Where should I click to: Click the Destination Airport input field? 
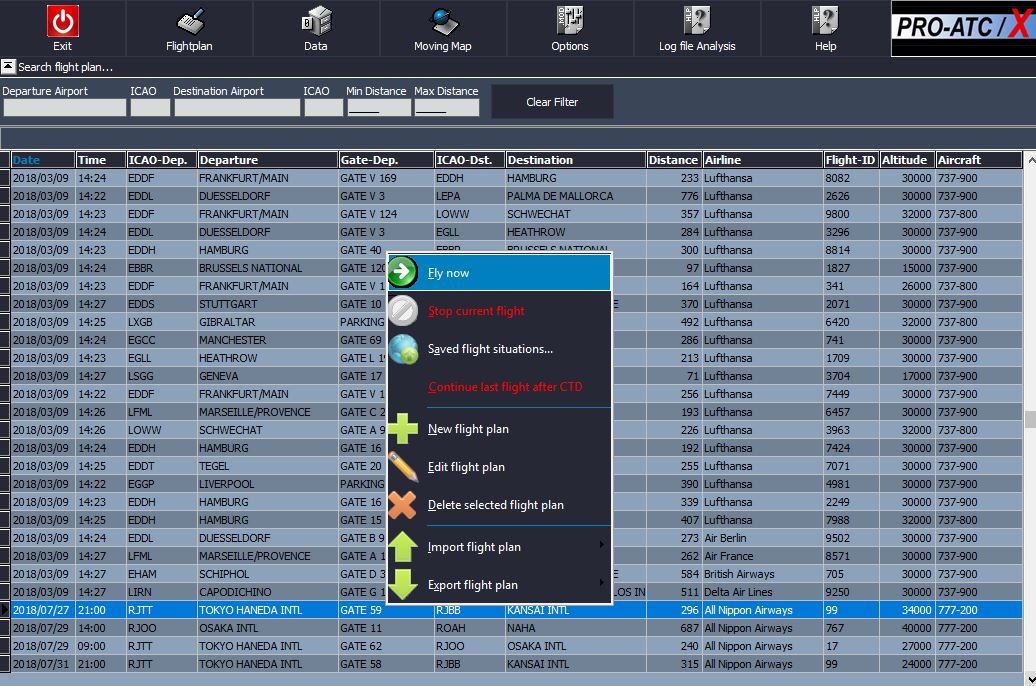[237, 108]
